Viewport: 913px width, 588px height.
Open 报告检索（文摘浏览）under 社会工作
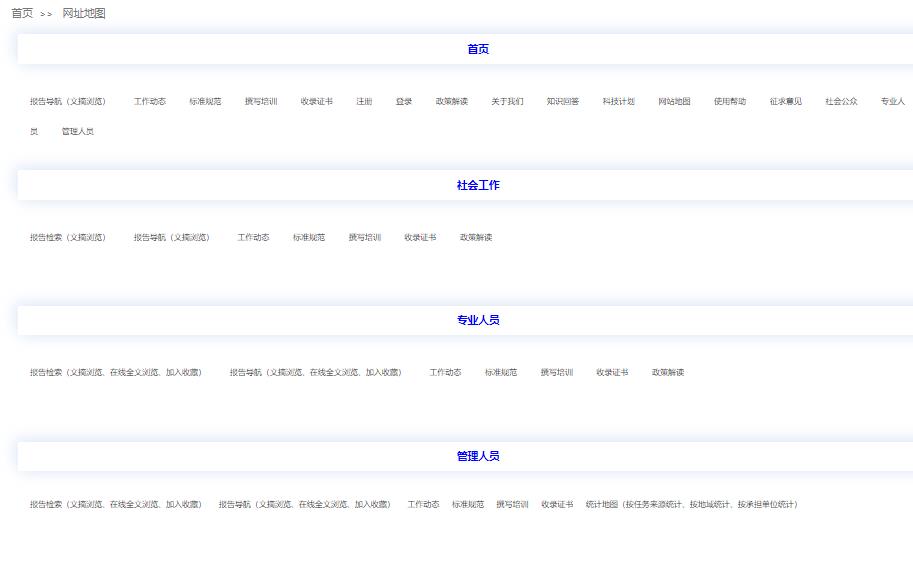[68, 238]
